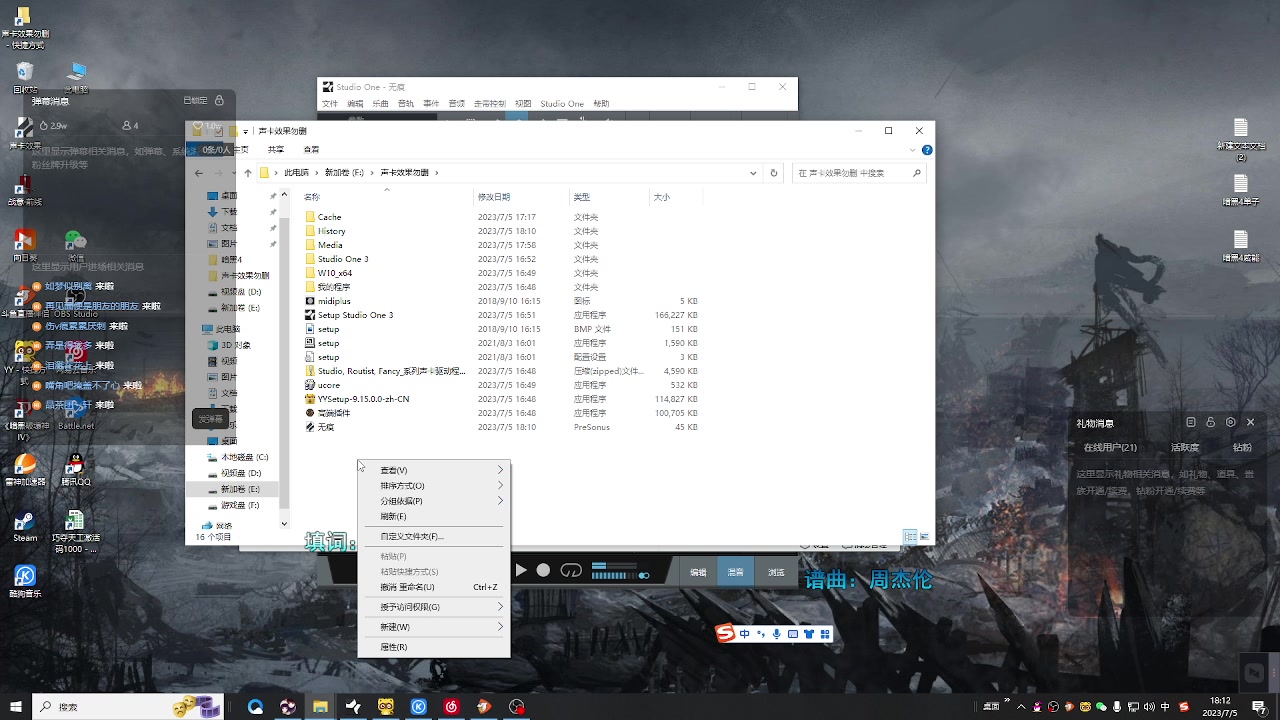The width and height of the screenshot is (1280, 720).
Task: Open the Steam desktop shortcut
Action: tap(25, 526)
